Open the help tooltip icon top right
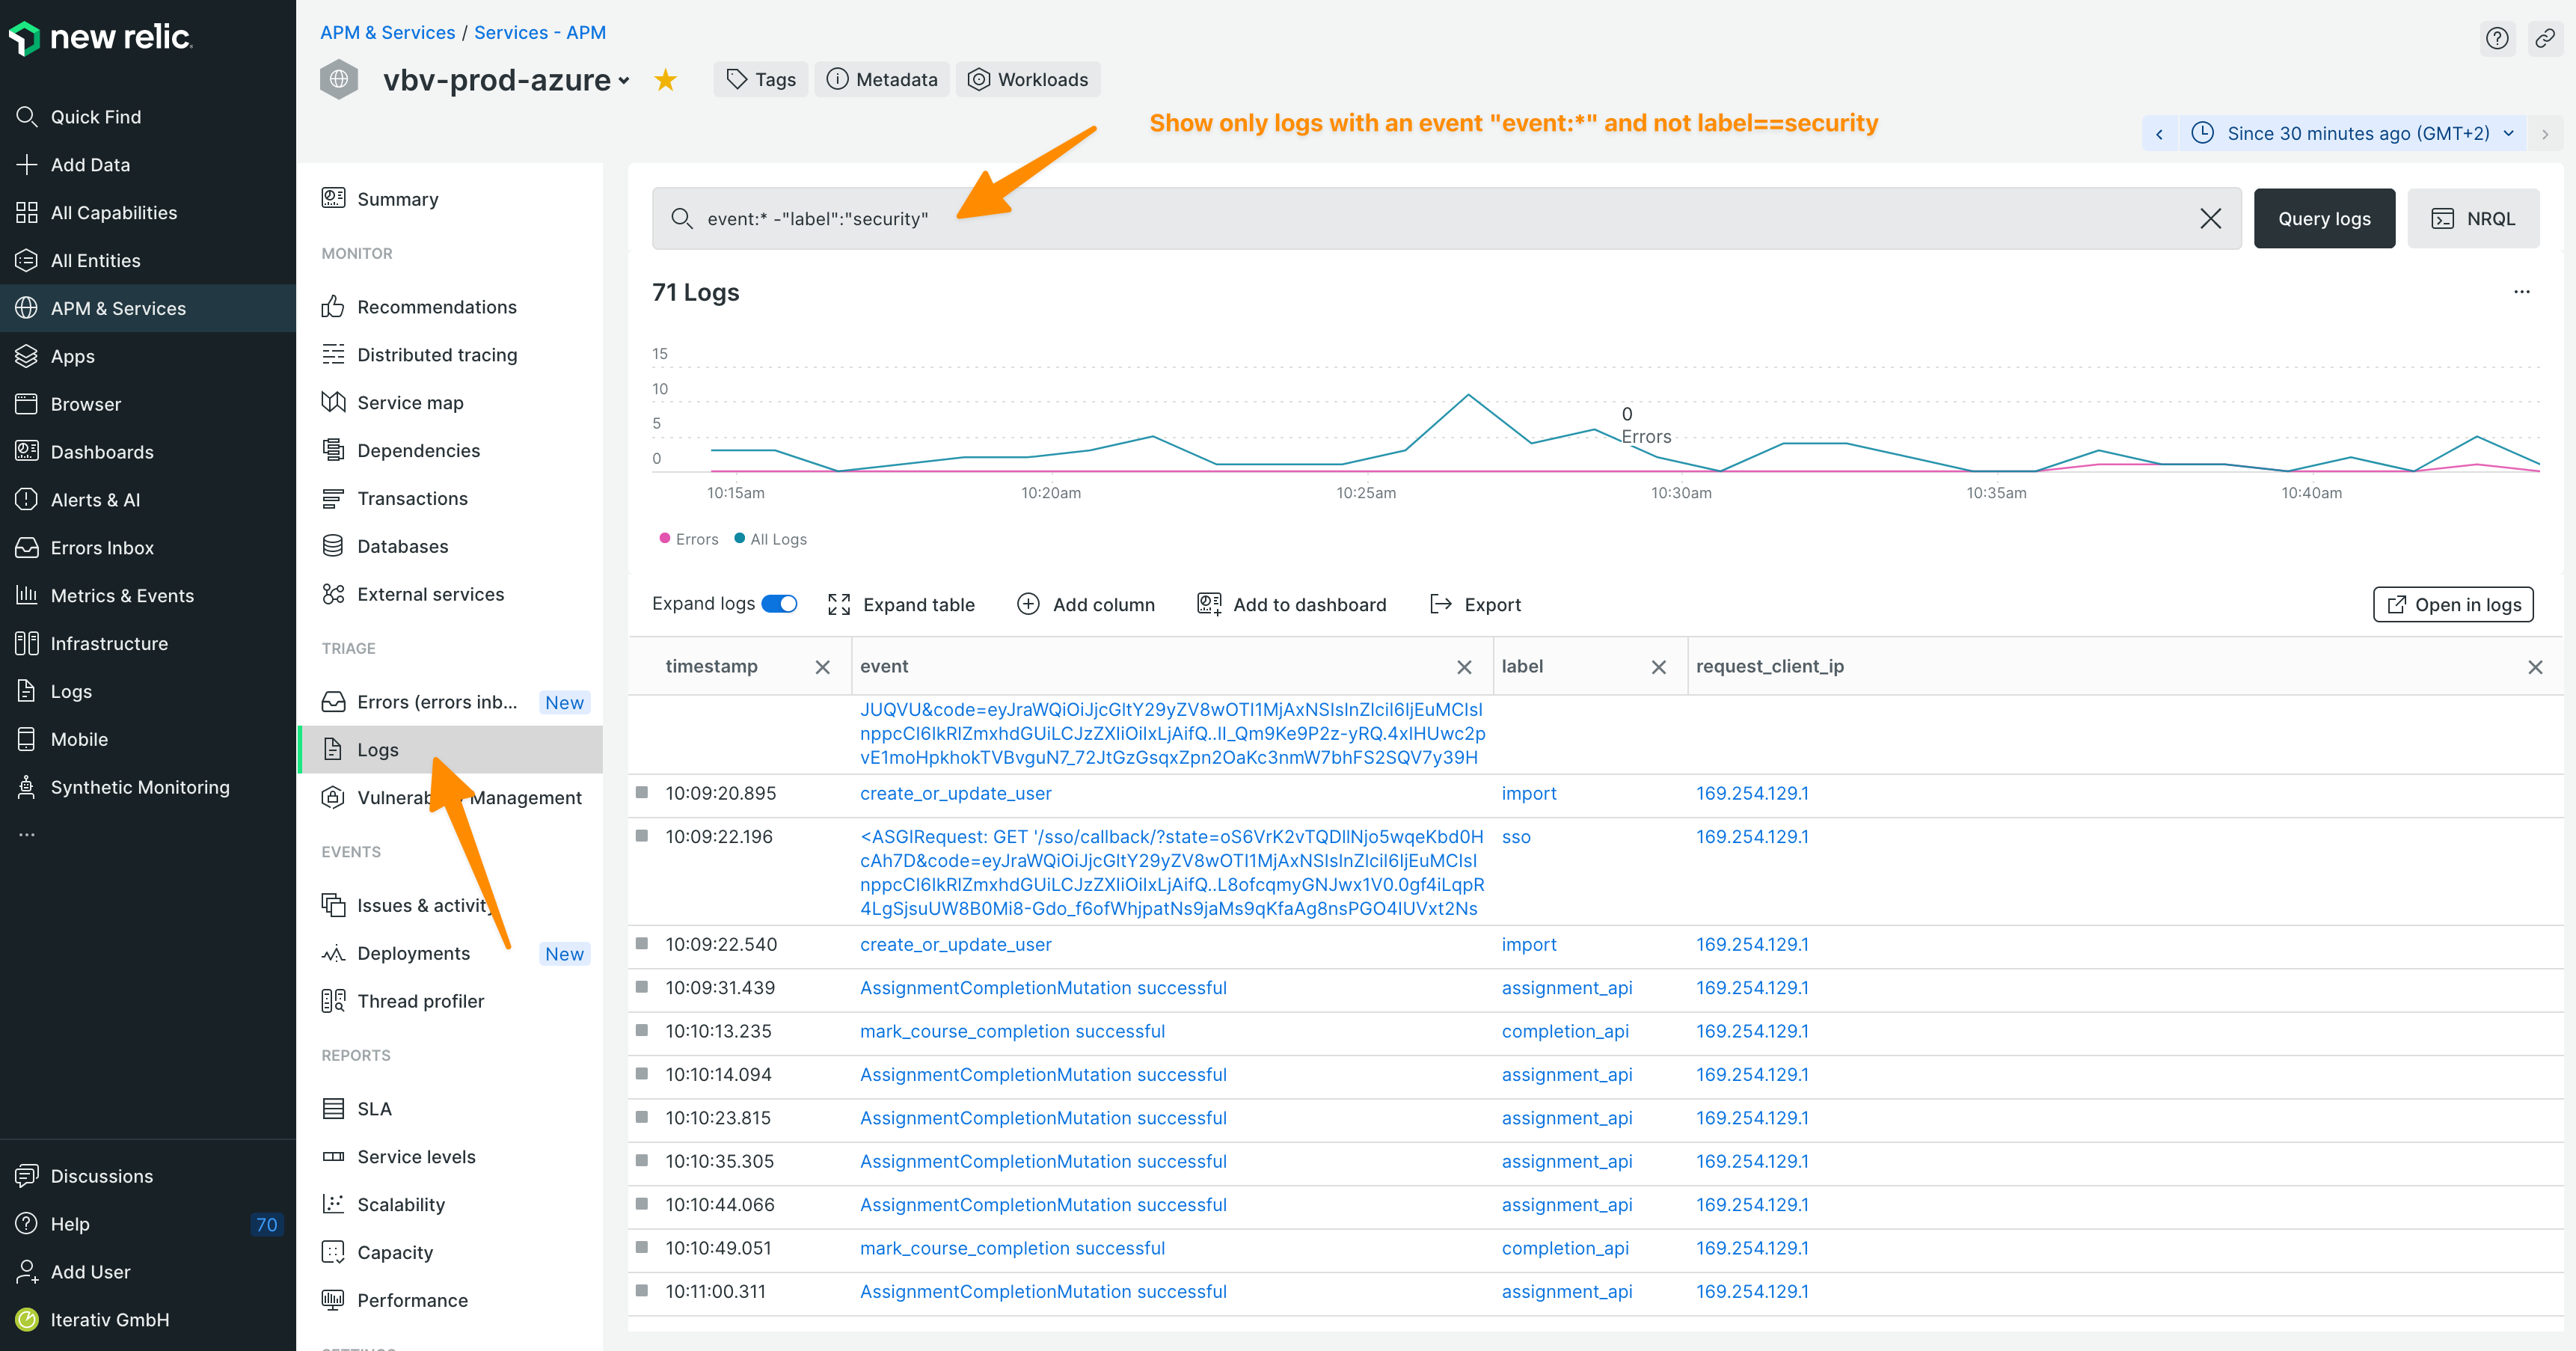 coord(2497,38)
